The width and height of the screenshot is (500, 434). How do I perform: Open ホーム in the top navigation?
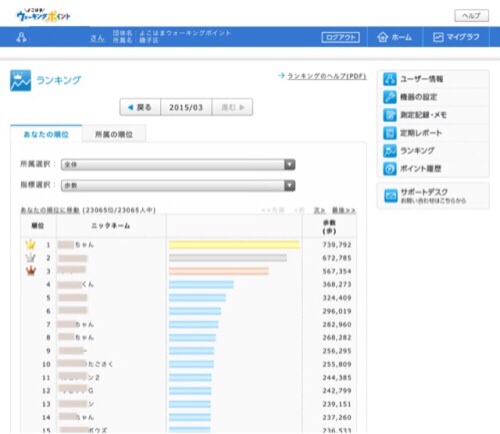(395, 37)
